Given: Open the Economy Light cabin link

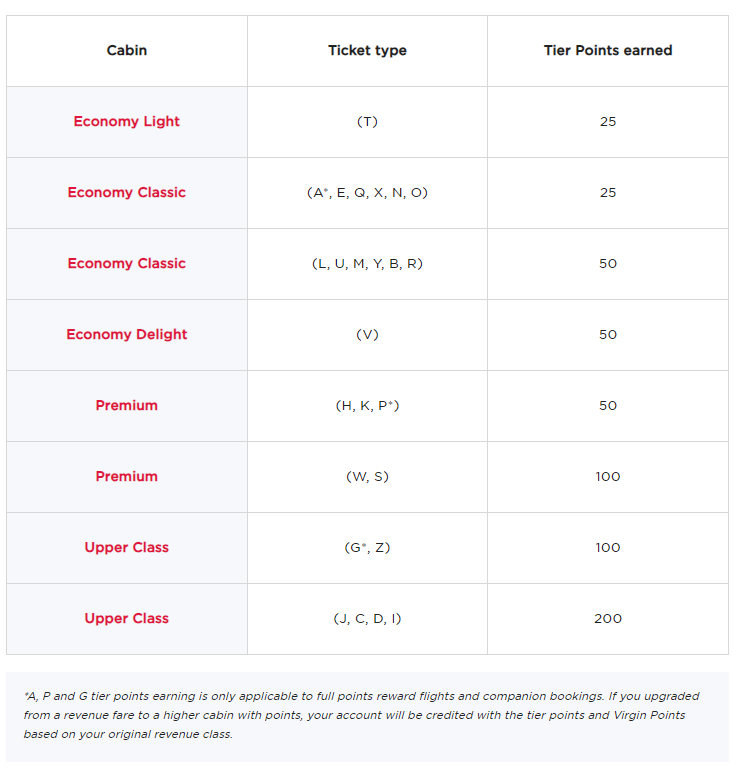Looking at the screenshot, I should point(127,122).
